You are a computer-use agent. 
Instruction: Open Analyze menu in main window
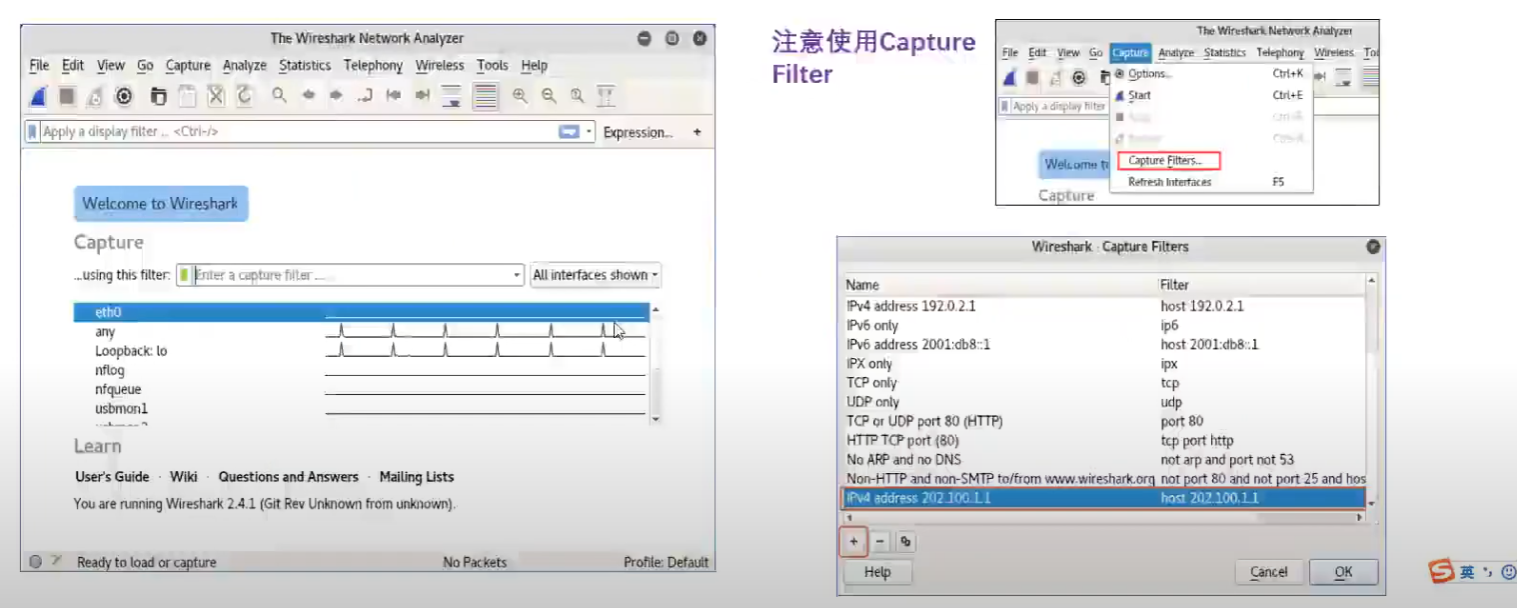point(245,65)
